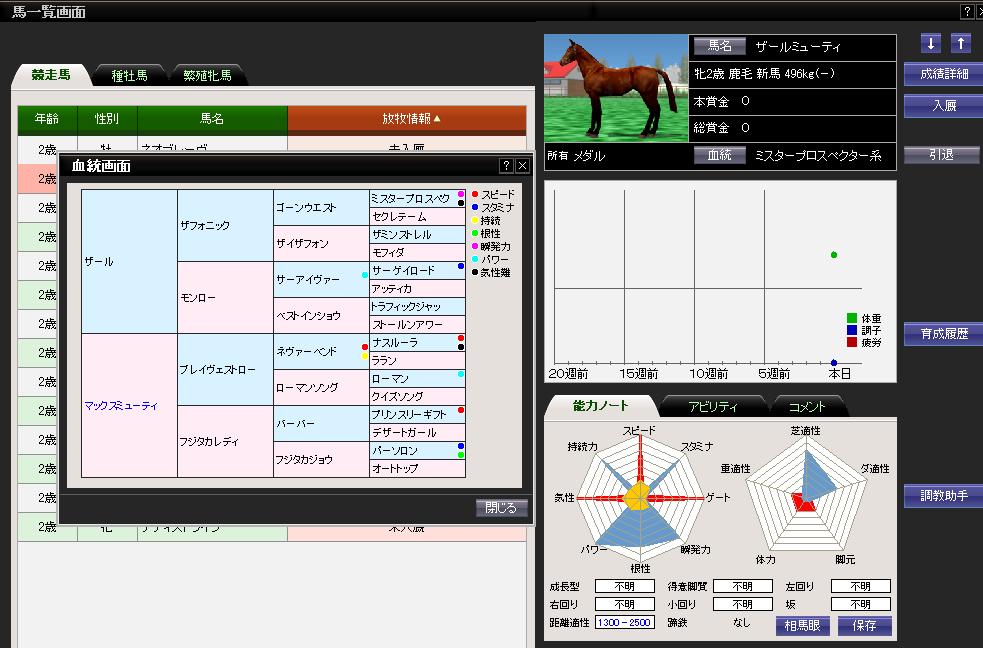Click the 右回り 不明 field

tap(624, 604)
